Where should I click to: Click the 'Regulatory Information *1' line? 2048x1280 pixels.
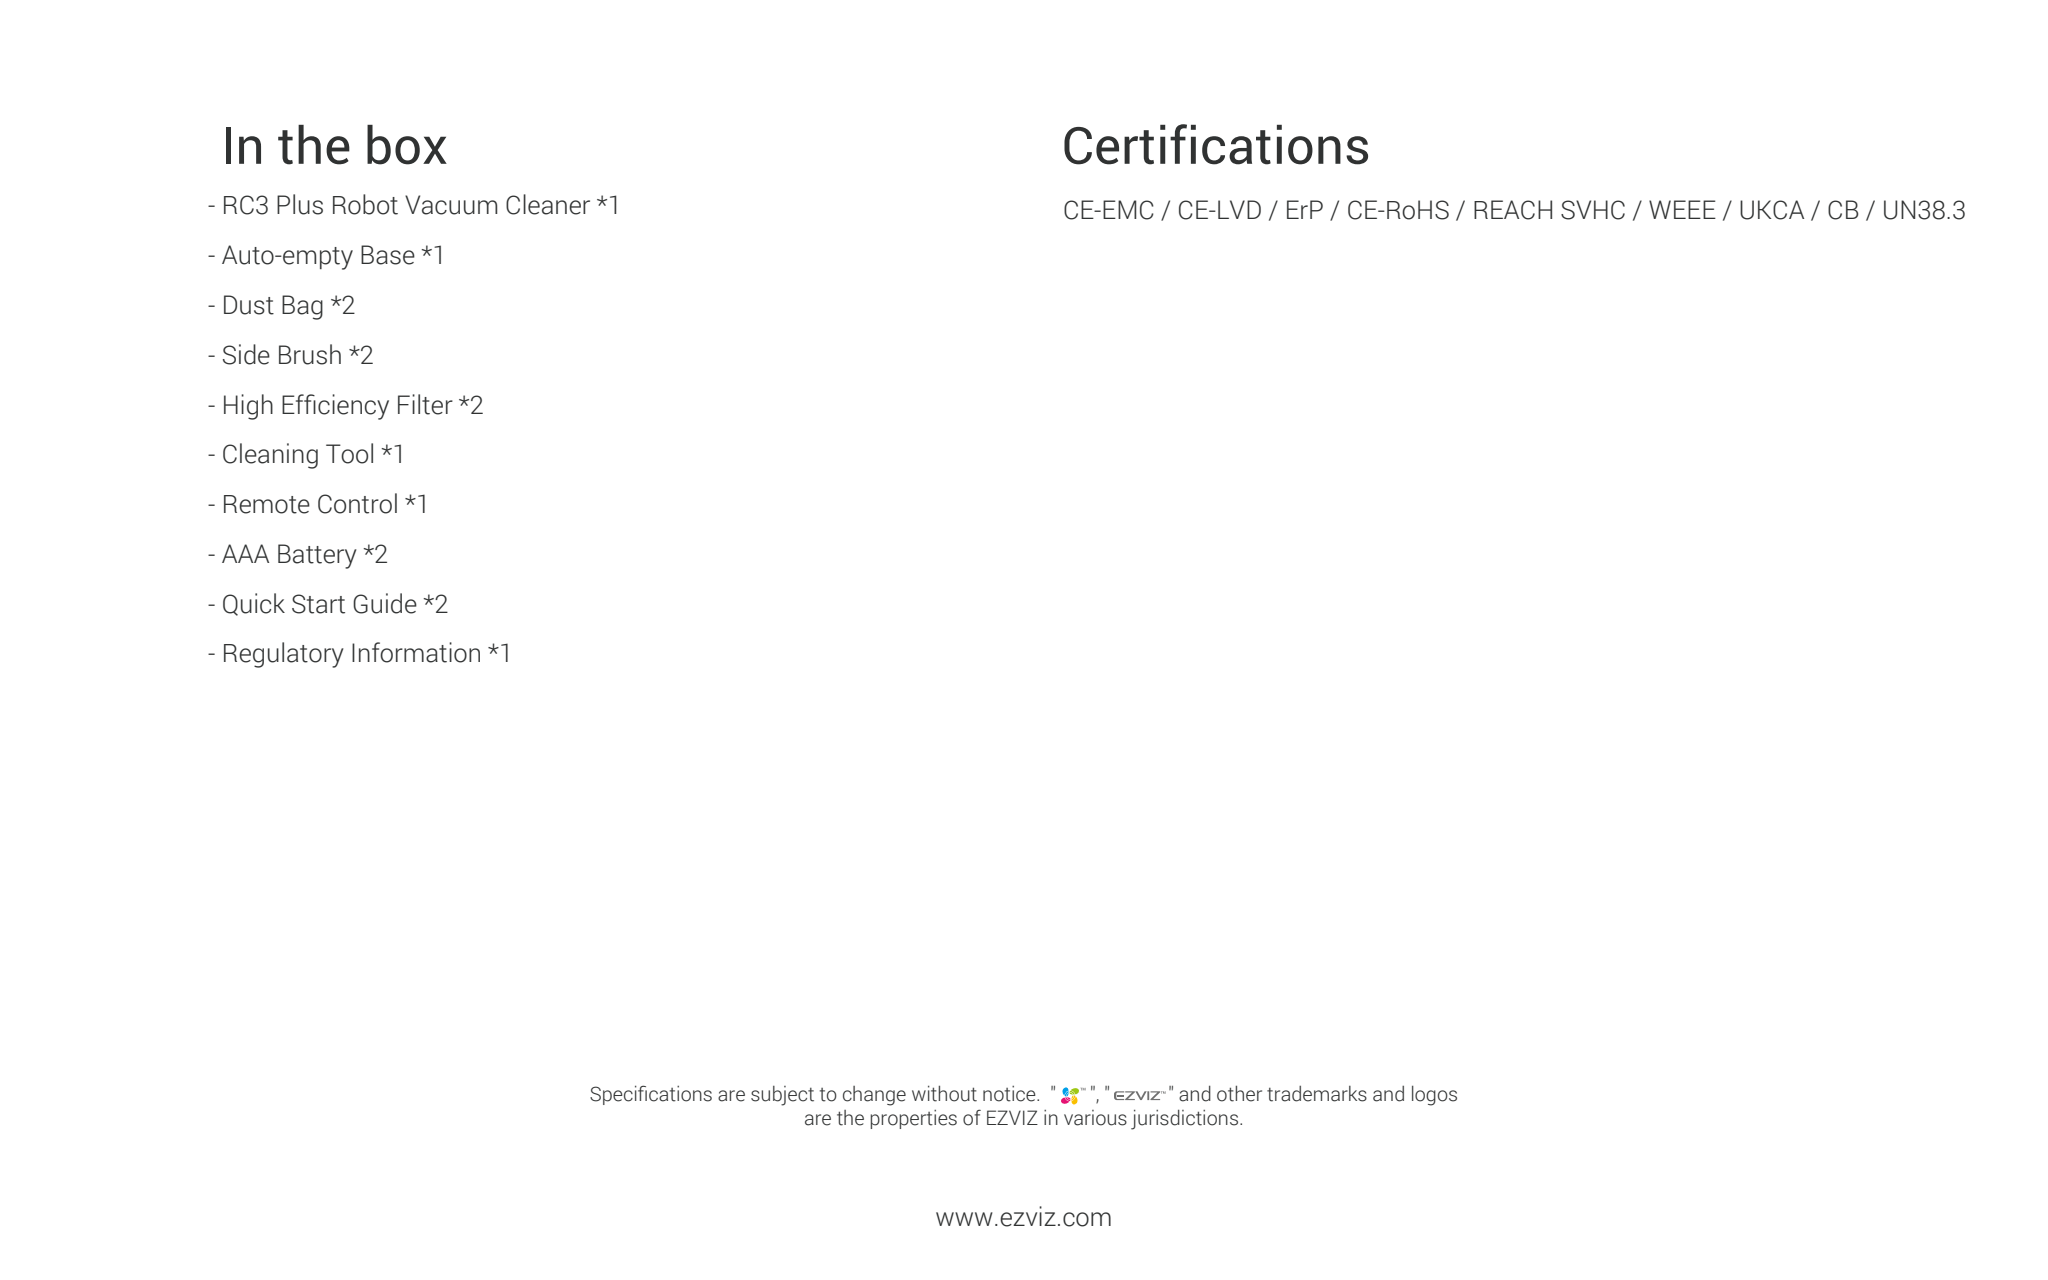tap(359, 654)
